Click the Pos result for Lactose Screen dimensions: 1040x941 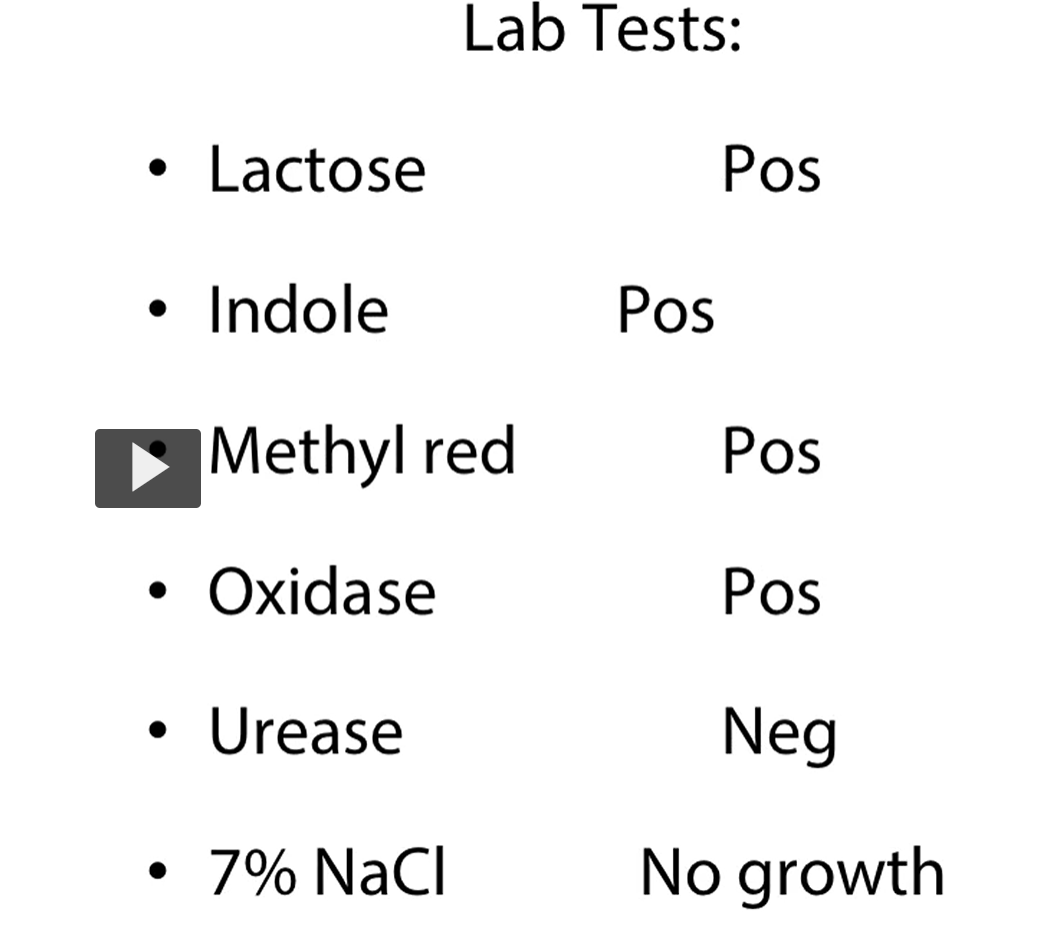click(771, 169)
